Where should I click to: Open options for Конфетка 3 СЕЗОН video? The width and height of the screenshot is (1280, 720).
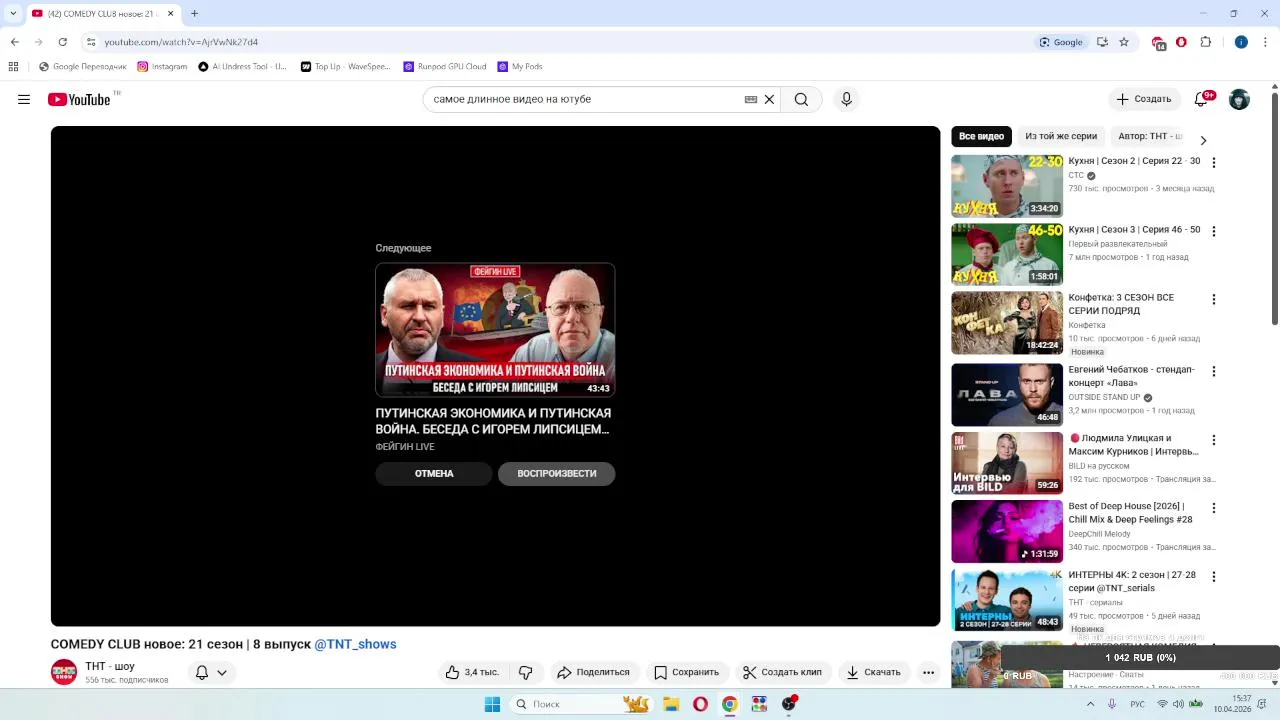1214,299
